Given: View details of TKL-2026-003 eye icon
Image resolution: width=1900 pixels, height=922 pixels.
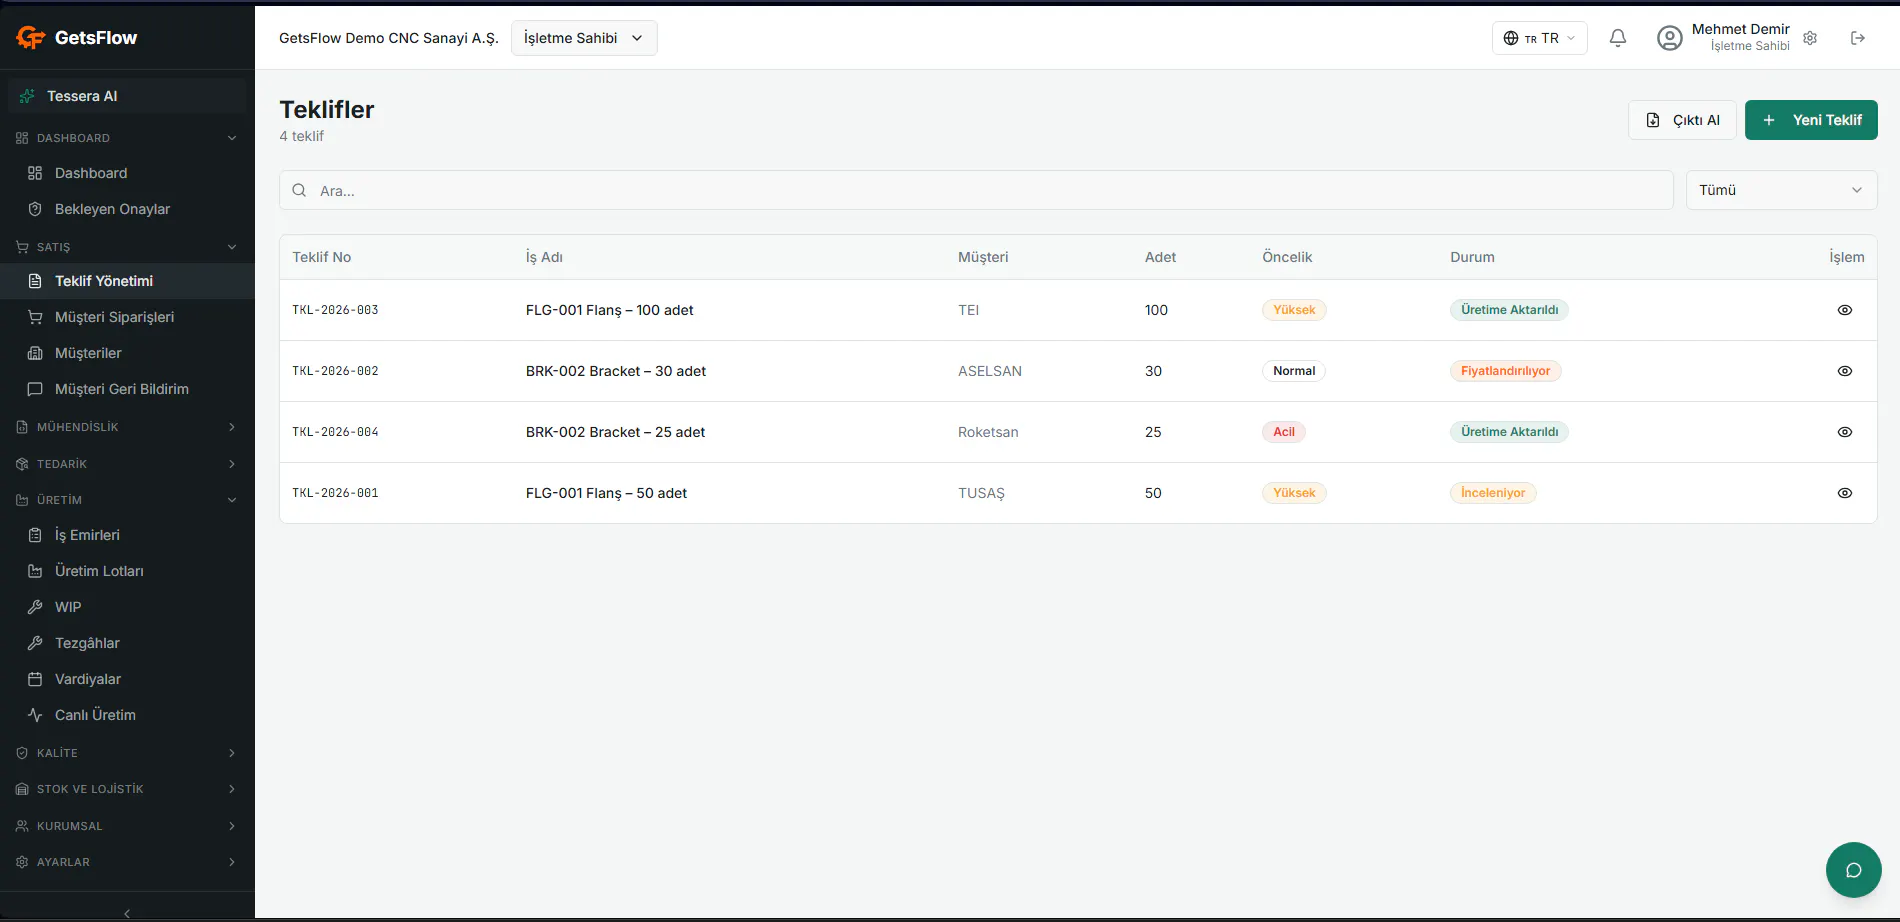Looking at the screenshot, I should point(1844,310).
